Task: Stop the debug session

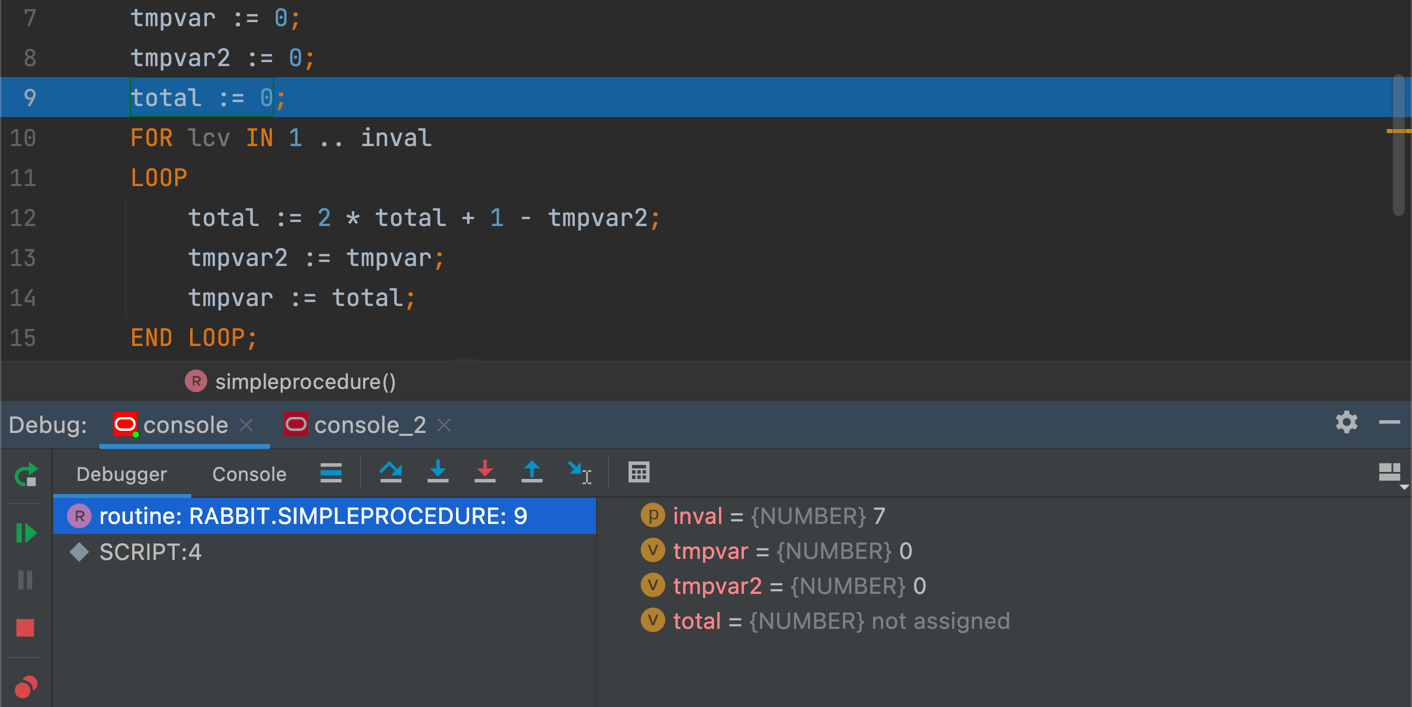Action: (23, 627)
